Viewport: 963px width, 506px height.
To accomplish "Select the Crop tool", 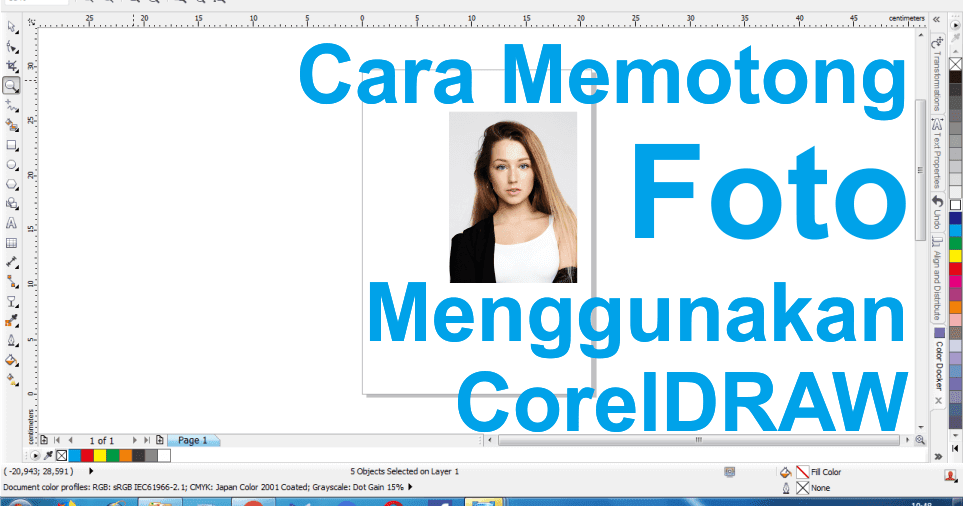I will (x=11, y=66).
